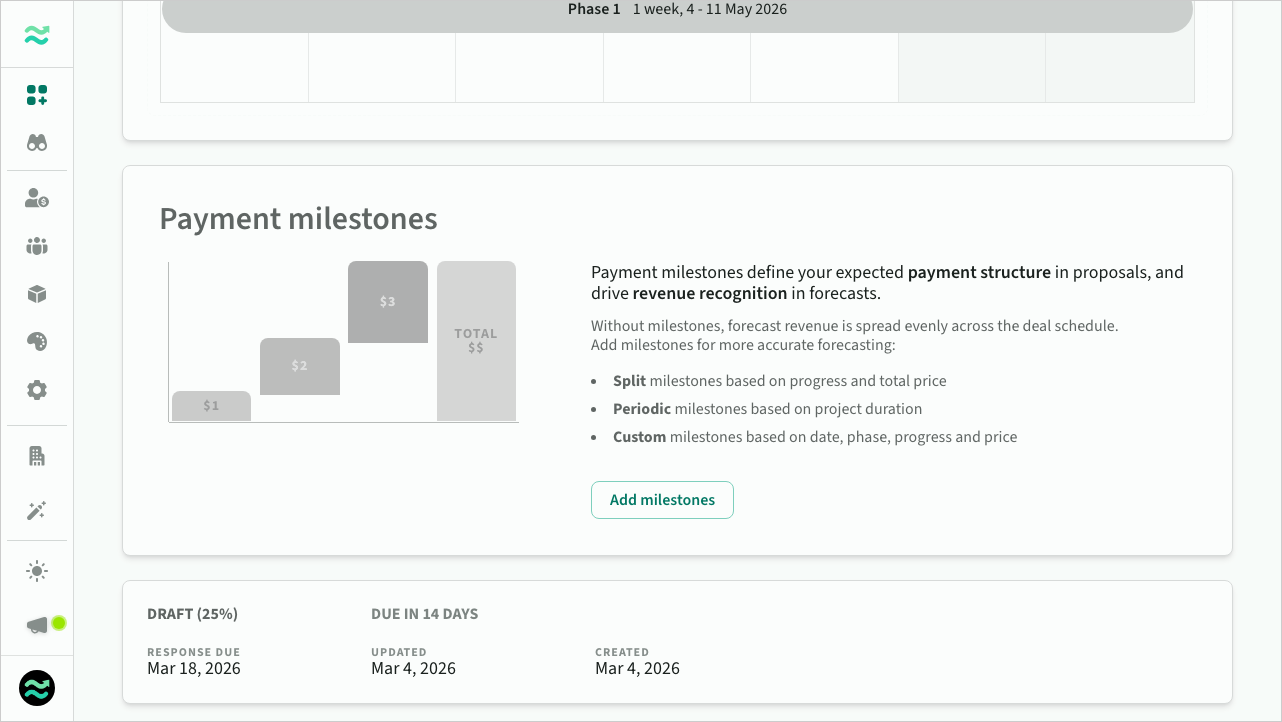1282x722 pixels.
Task: Select the Phase 1 timeline bar
Action: tap(677, 12)
